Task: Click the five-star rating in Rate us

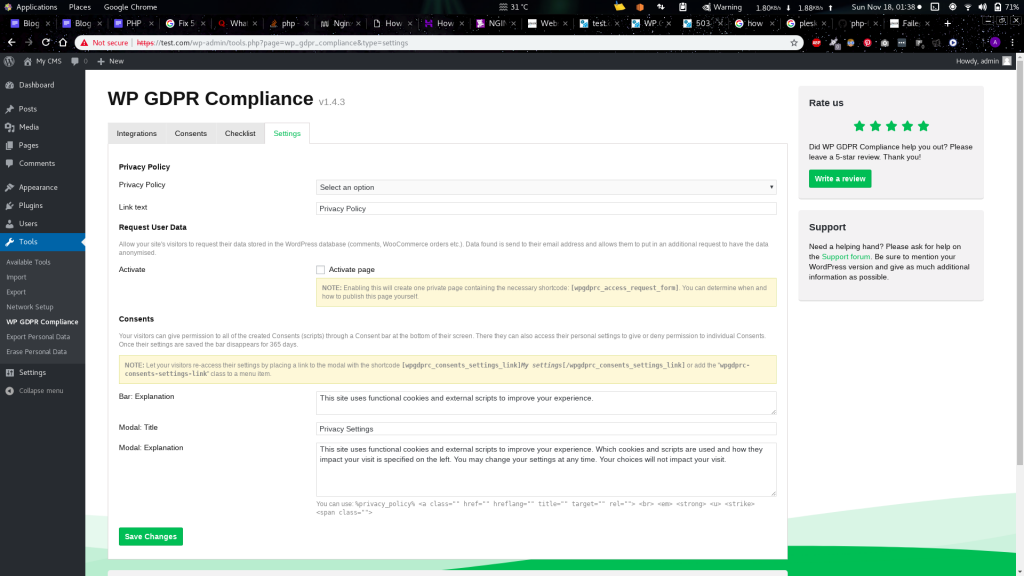Action: 891,127
